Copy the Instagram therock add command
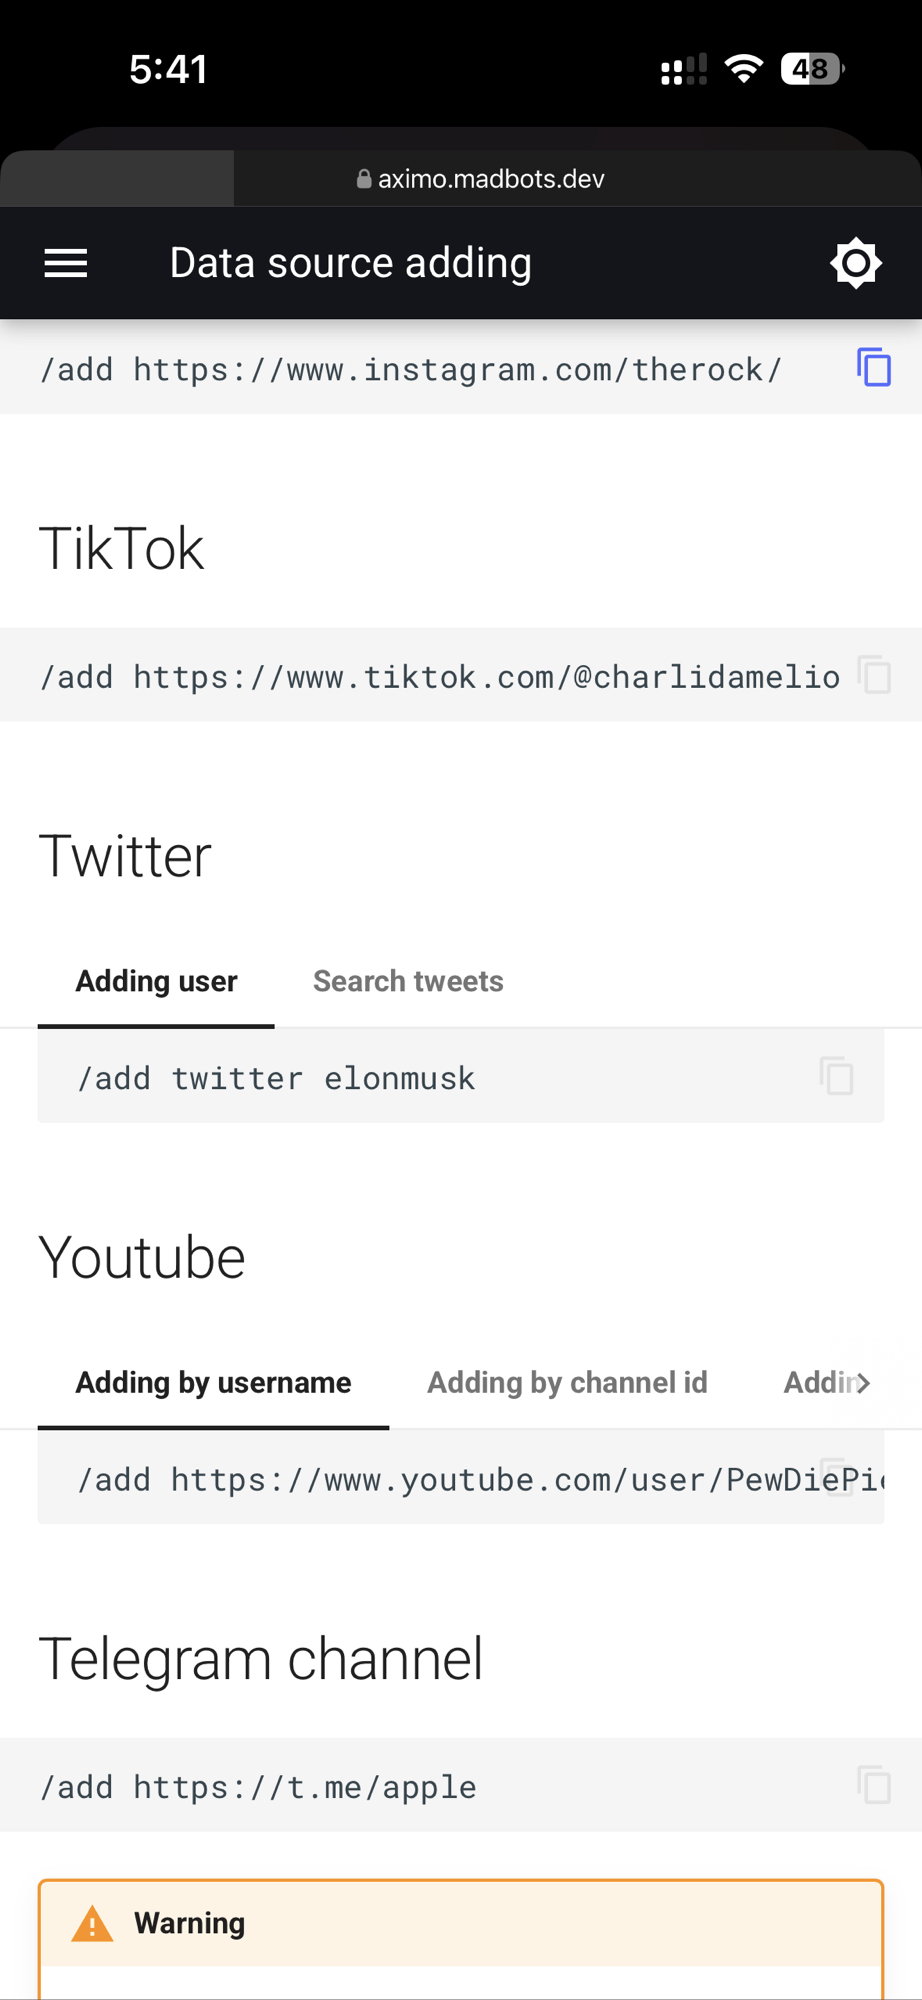The image size is (922, 2000). tap(874, 367)
